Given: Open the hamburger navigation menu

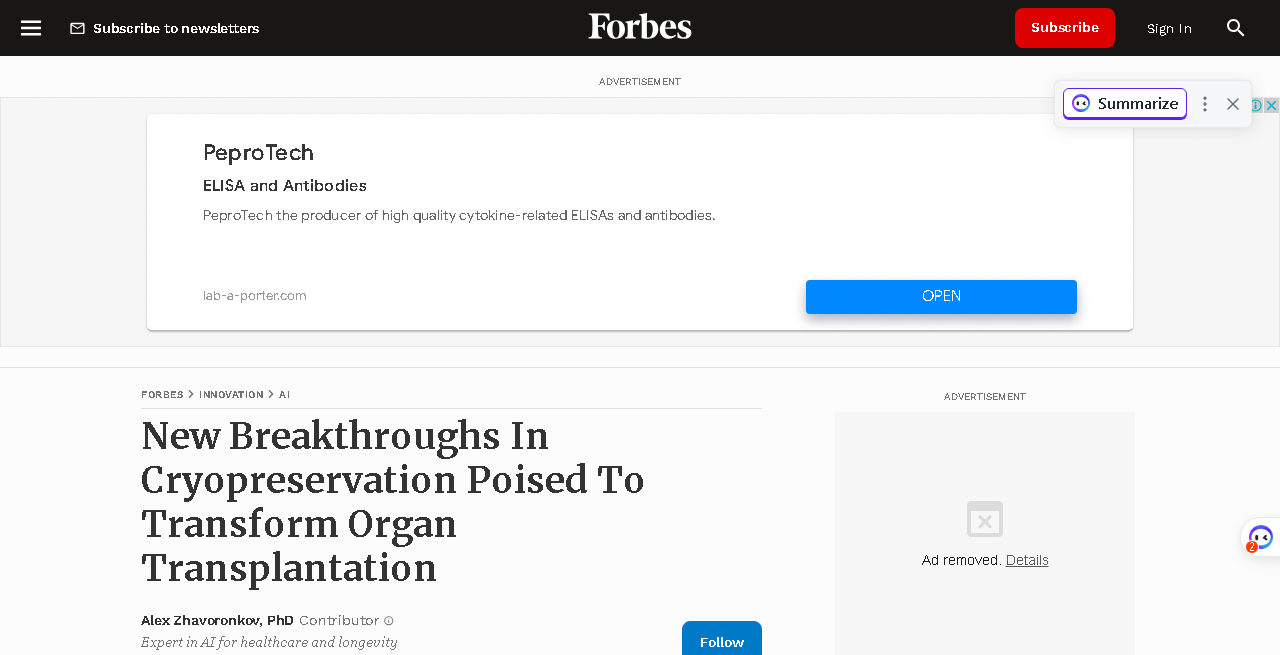Looking at the screenshot, I should pyautogui.click(x=31, y=28).
